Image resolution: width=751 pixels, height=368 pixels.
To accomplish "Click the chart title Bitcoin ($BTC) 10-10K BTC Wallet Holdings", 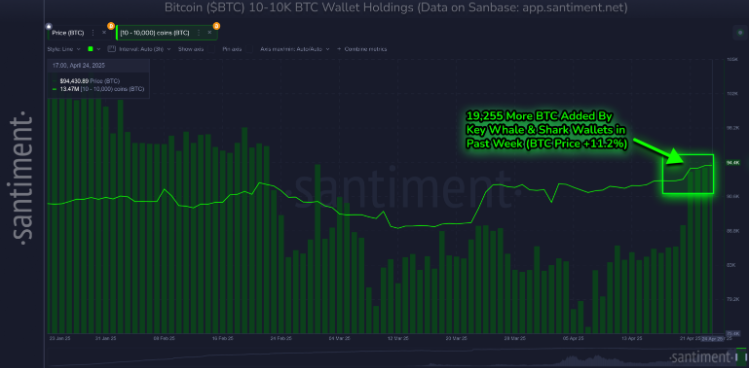I will (x=396, y=8).
